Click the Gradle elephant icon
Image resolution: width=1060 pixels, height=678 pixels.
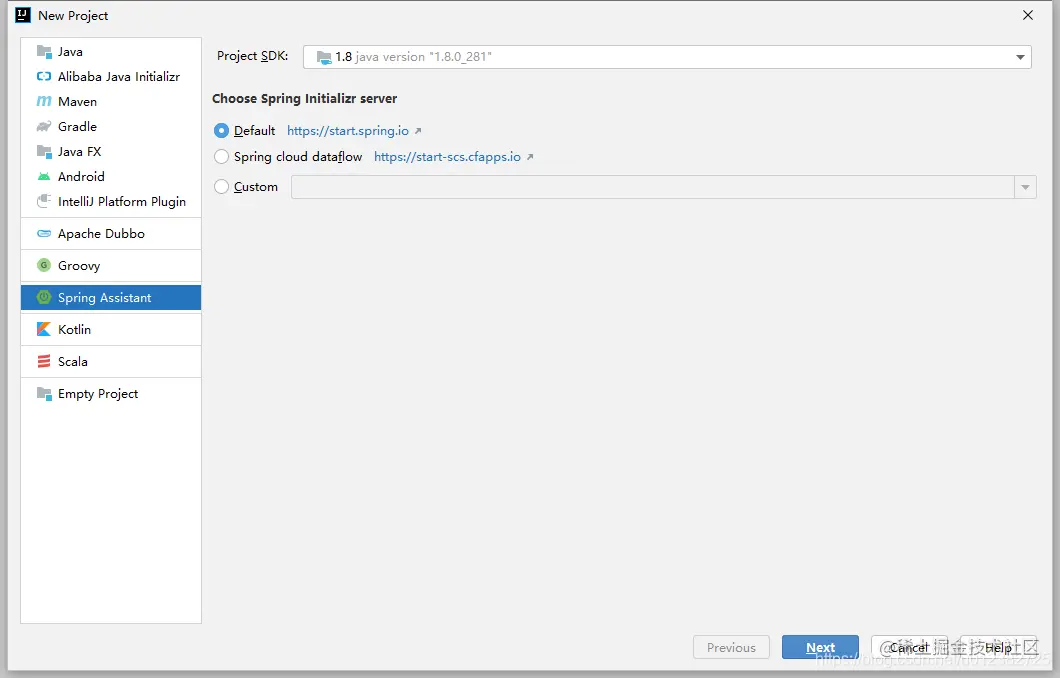tap(44, 126)
